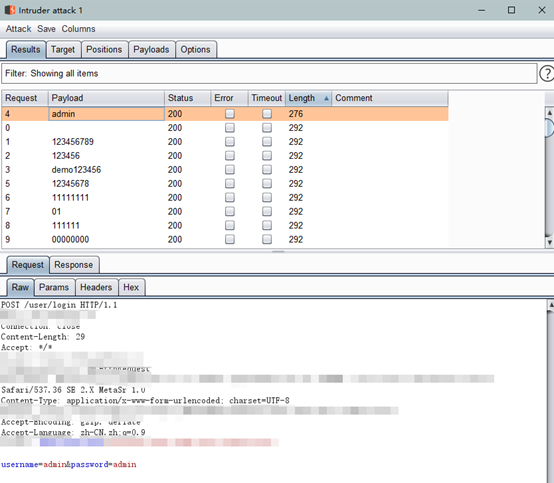This screenshot has width=554, height=483.
Task: Open the Columns menu
Action: click(x=78, y=29)
